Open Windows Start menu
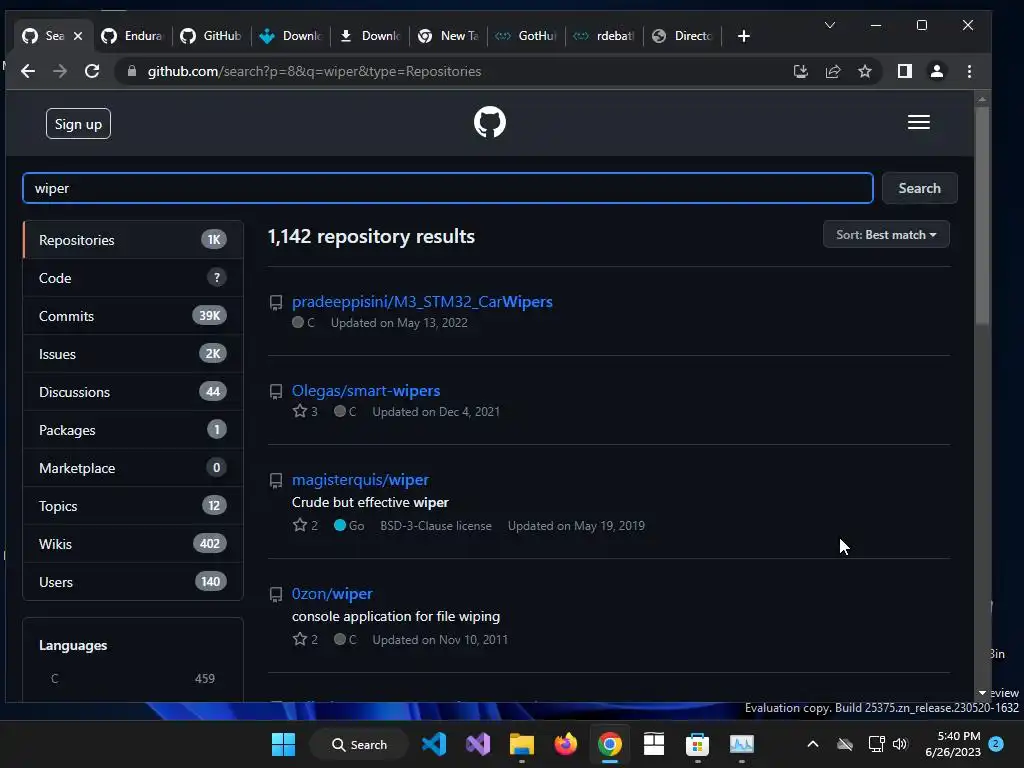This screenshot has height=768, width=1024. tap(283, 744)
